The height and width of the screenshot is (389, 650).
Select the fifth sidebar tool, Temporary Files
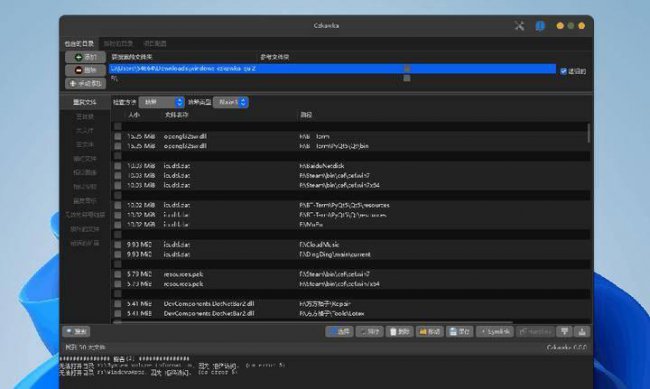click(85, 158)
